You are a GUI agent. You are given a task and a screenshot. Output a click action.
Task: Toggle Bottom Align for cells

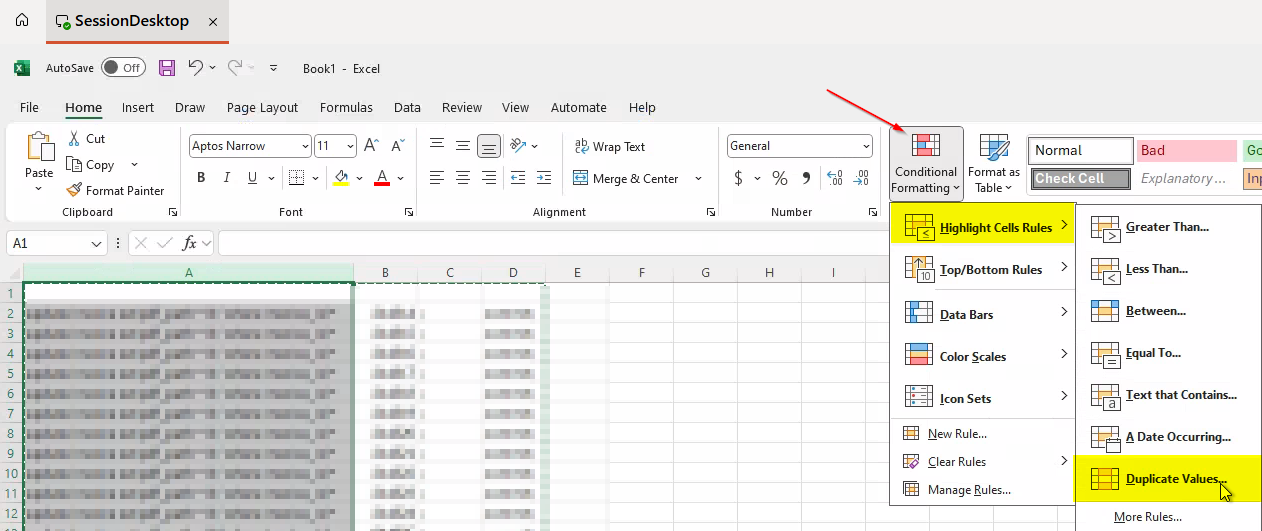click(x=489, y=146)
